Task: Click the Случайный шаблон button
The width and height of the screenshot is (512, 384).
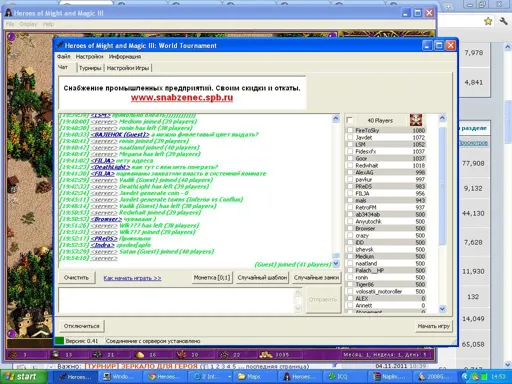Action: click(262, 277)
